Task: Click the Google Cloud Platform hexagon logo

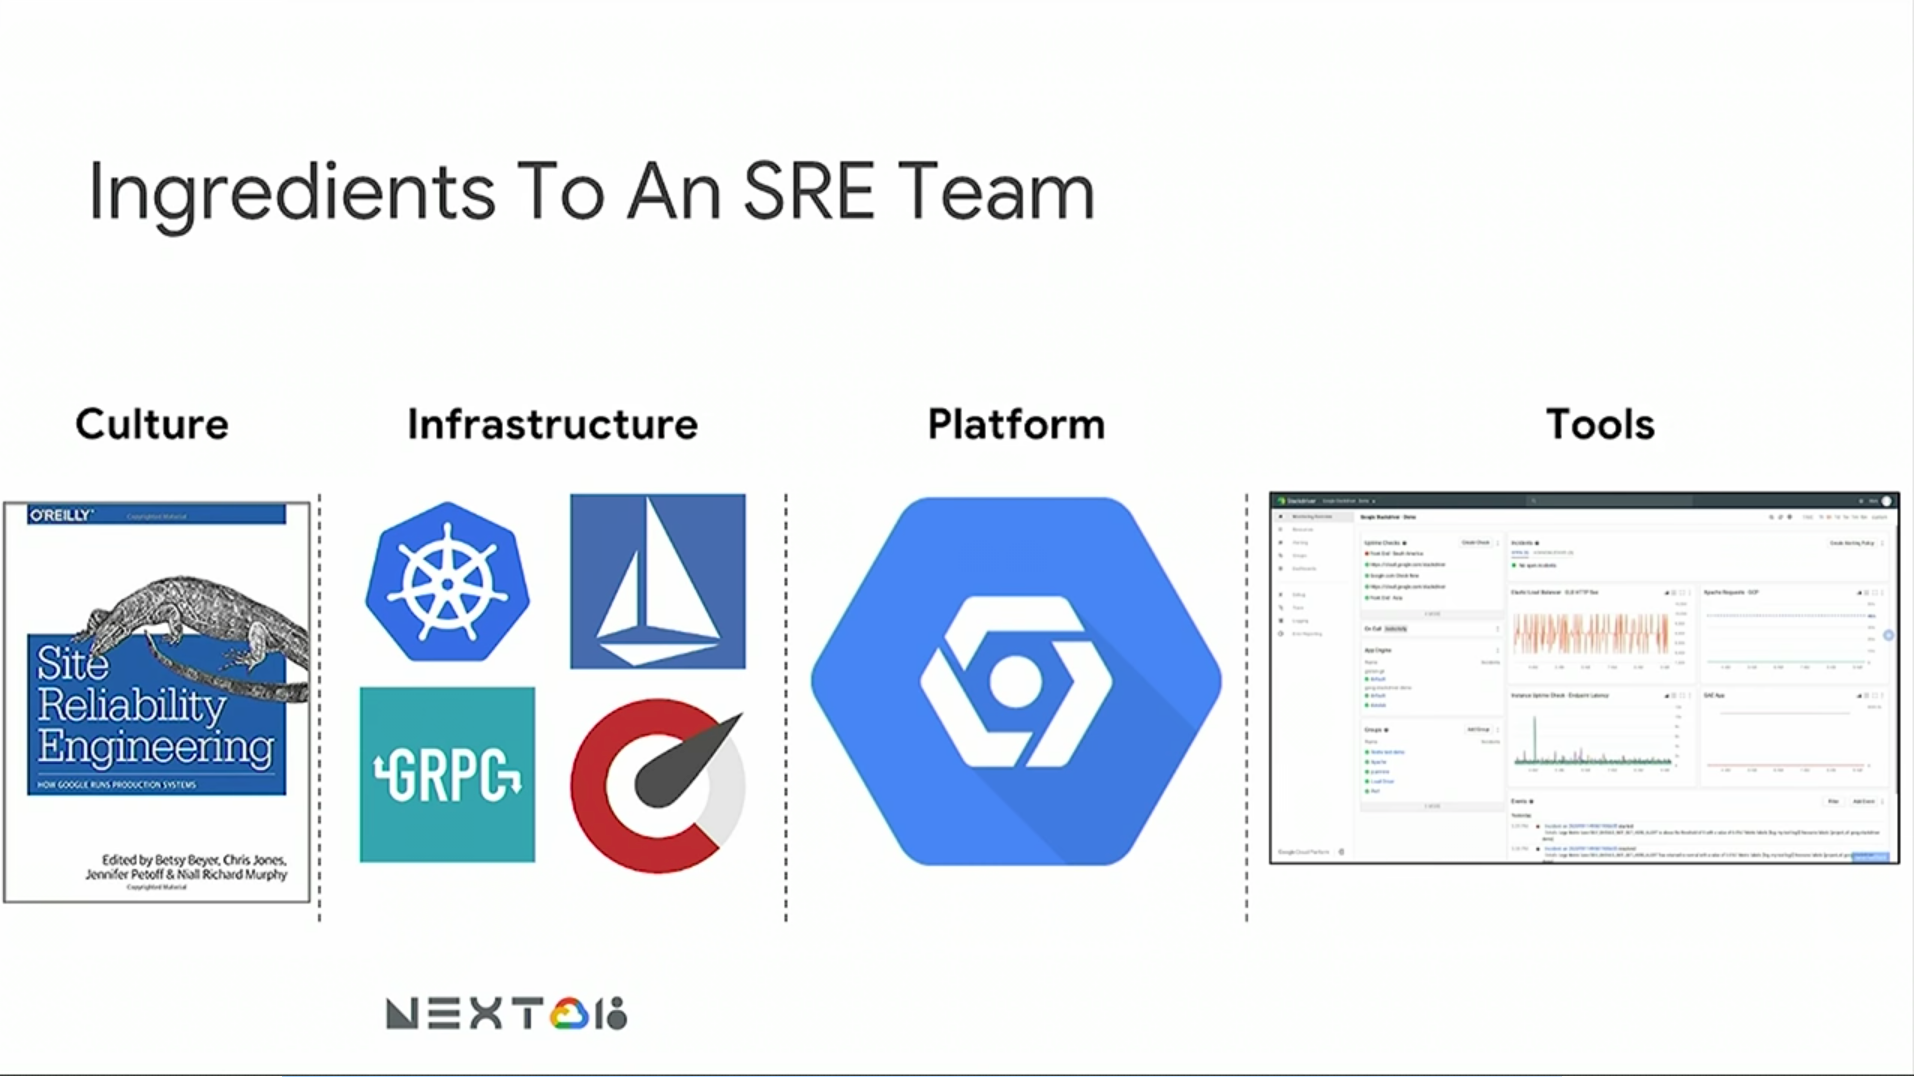Action: pyautogui.click(x=1016, y=681)
